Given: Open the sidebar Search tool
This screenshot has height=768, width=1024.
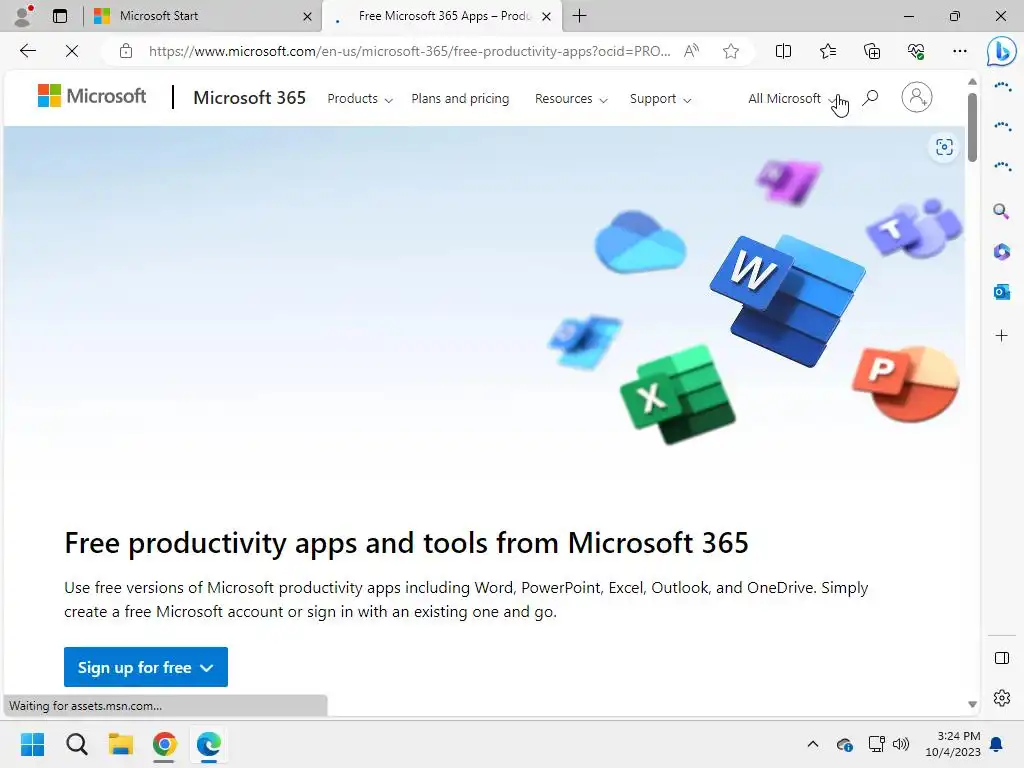Looking at the screenshot, I should [1001, 211].
